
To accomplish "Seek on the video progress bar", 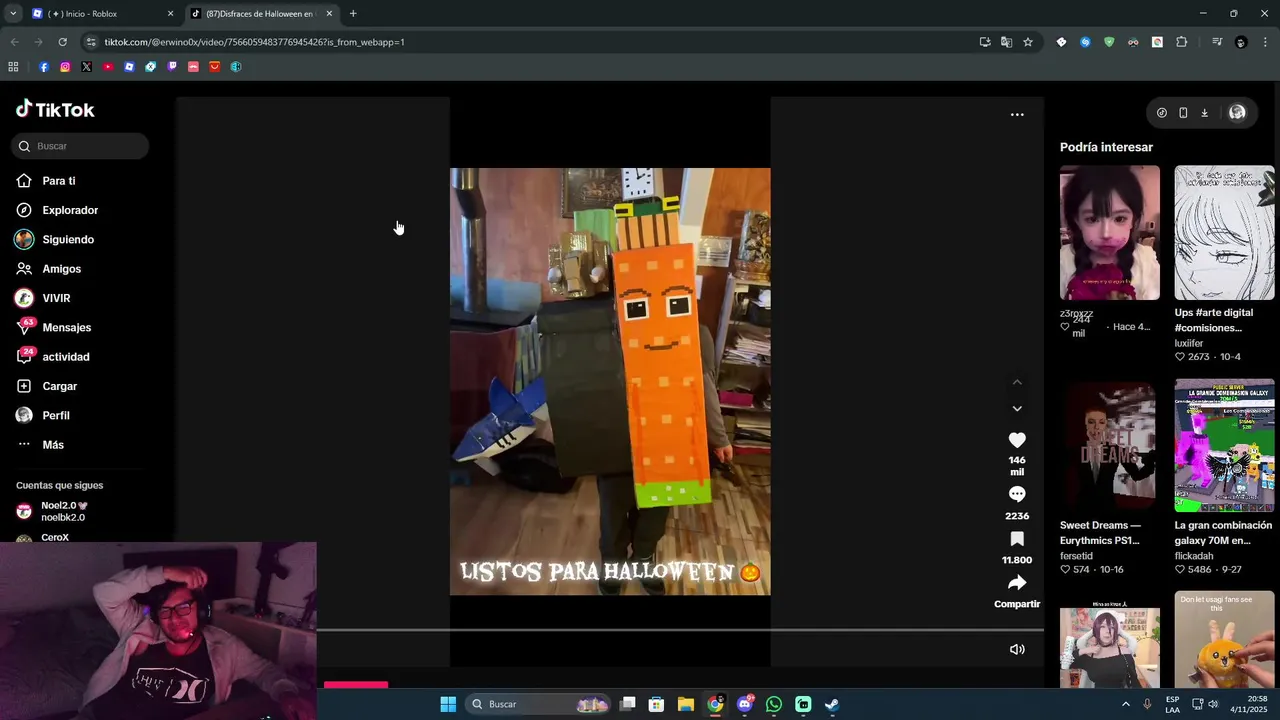I will click(x=680, y=630).
